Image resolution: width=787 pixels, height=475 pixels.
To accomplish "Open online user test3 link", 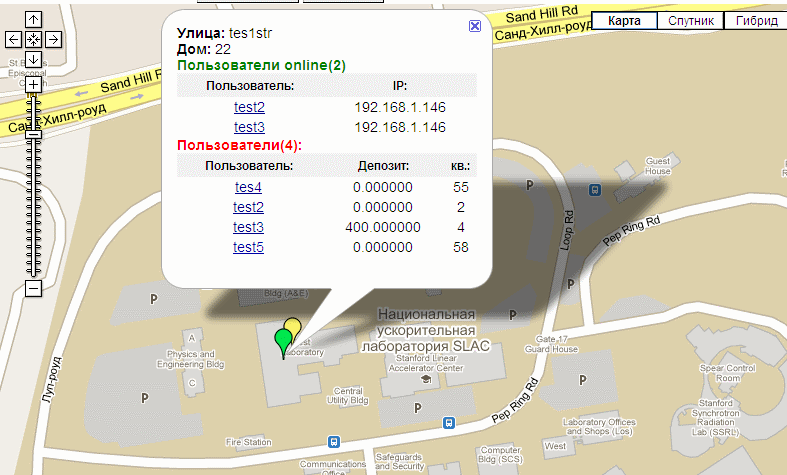I will pyautogui.click(x=249, y=127).
